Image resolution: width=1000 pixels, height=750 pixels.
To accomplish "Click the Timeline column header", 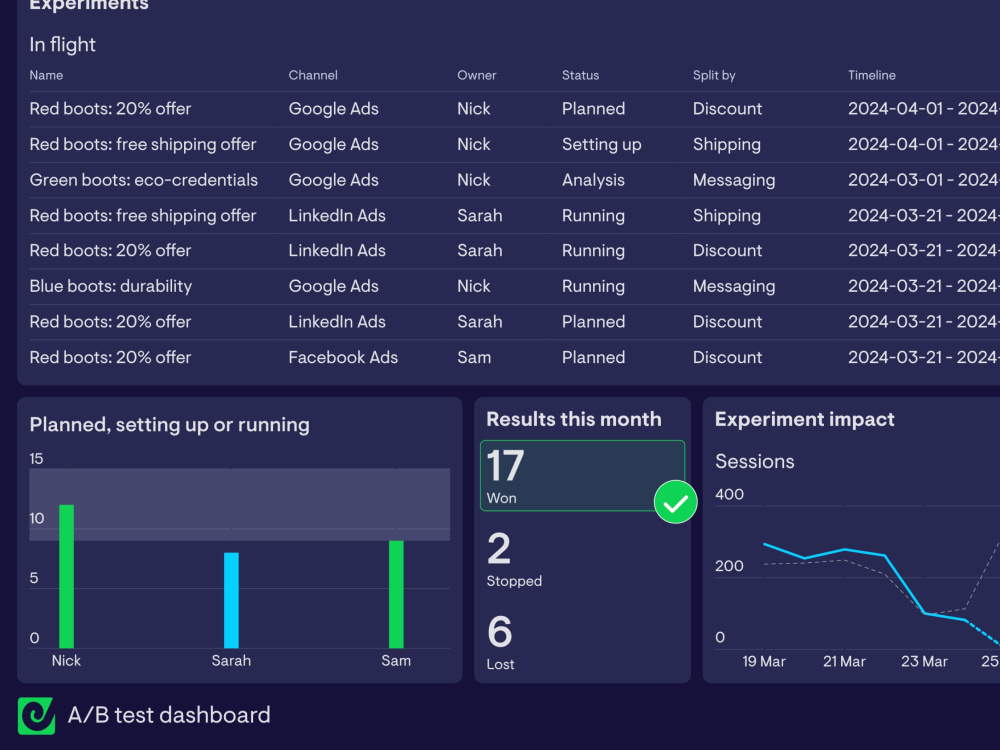I will tap(871, 75).
